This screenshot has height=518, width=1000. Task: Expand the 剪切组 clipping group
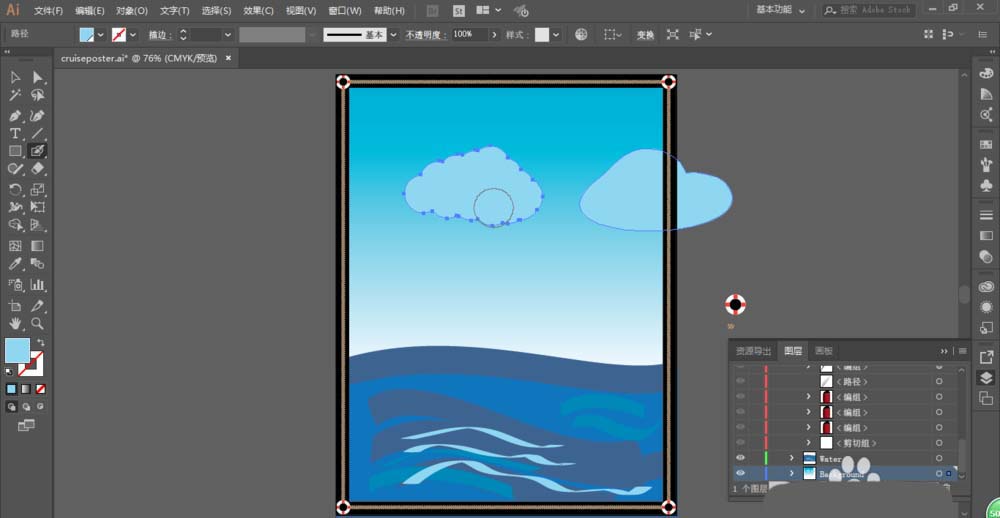coord(809,443)
